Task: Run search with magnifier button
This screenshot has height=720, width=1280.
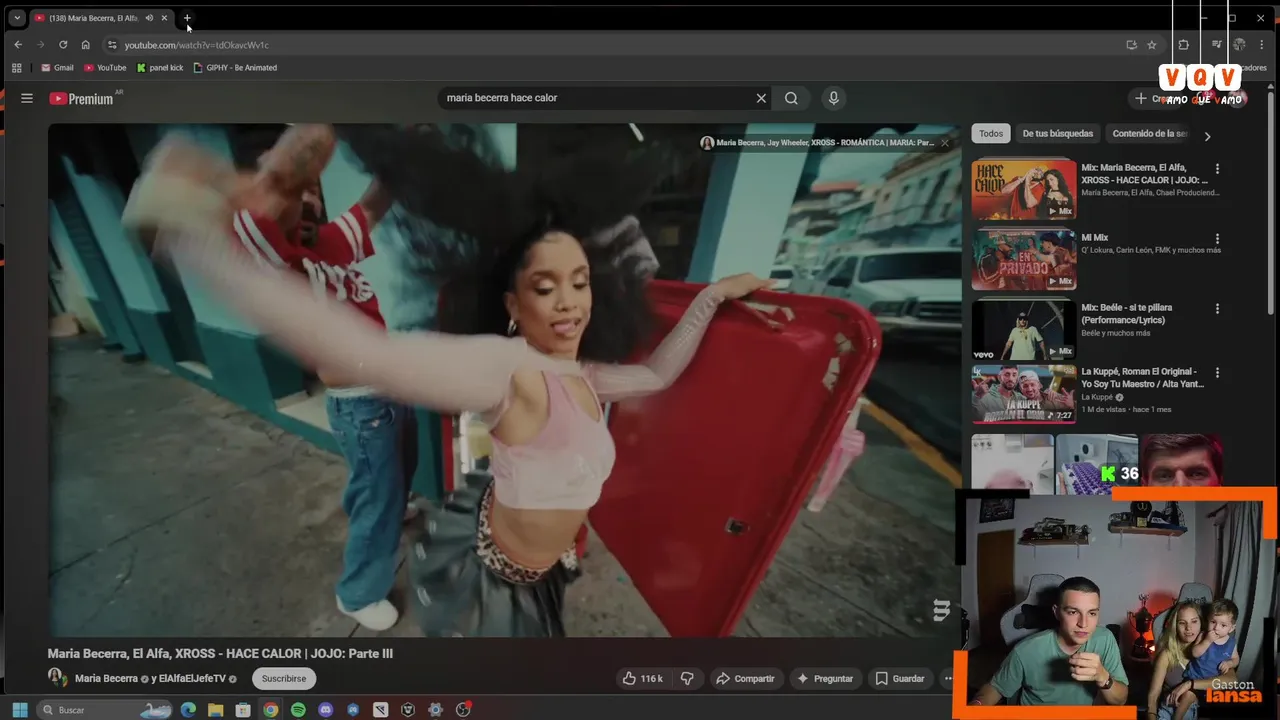Action: [791, 98]
